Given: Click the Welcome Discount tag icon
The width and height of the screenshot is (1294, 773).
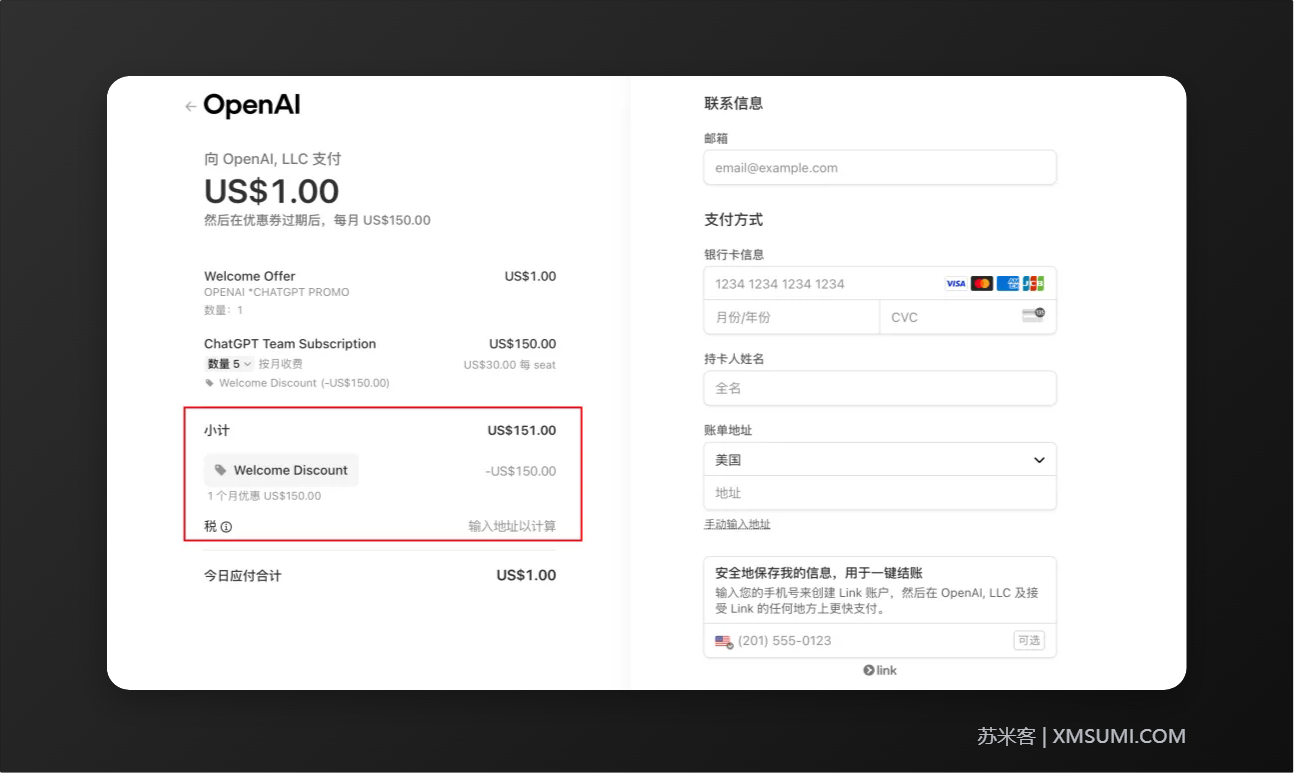Looking at the screenshot, I should [220, 470].
